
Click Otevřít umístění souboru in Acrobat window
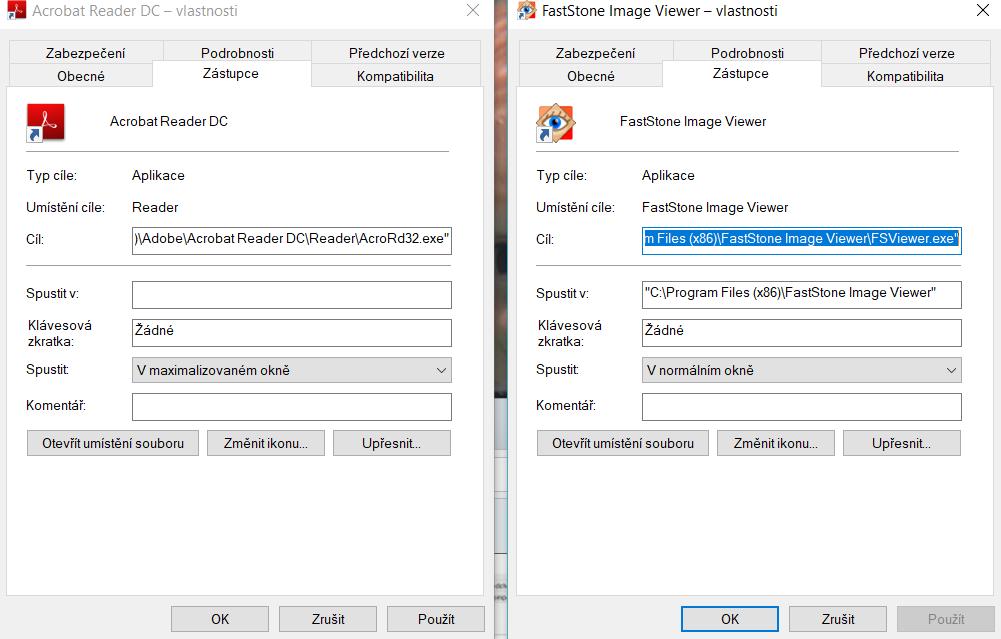point(113,443)
